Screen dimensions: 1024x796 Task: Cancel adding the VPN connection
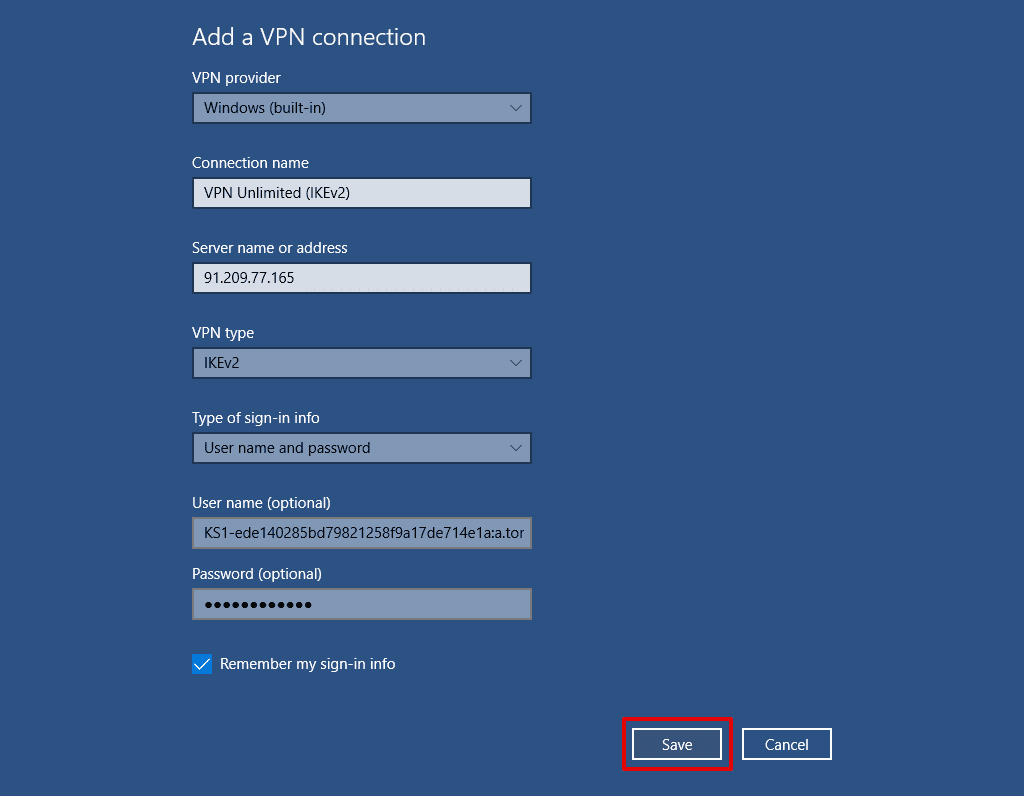coord(786,744)
